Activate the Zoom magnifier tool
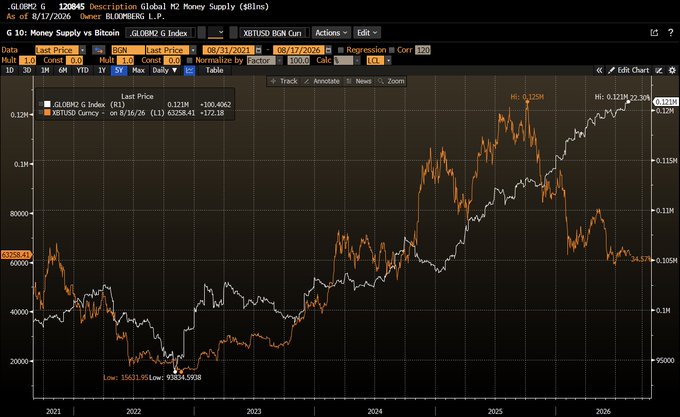 391,81
